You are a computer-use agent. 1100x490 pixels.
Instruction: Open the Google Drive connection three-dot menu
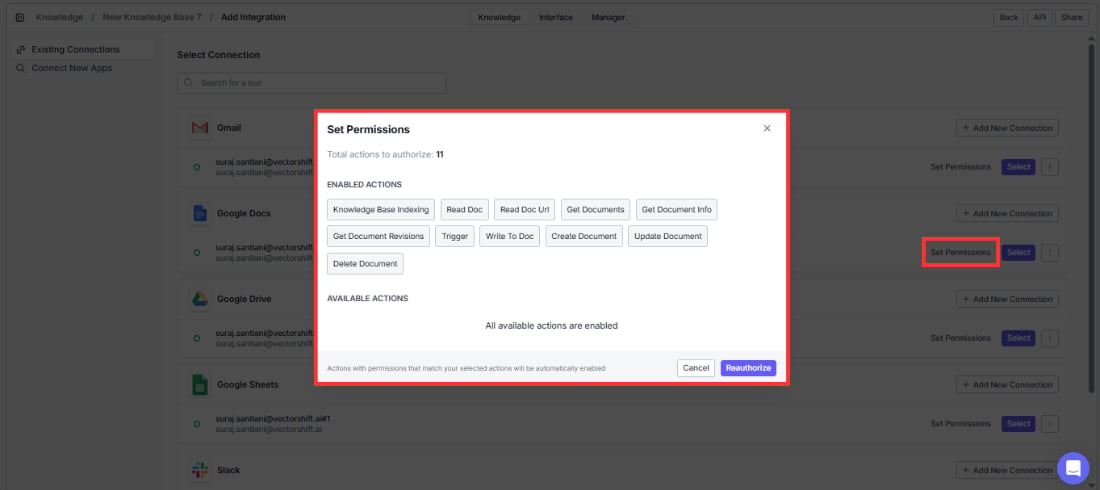click(1049, 338)
